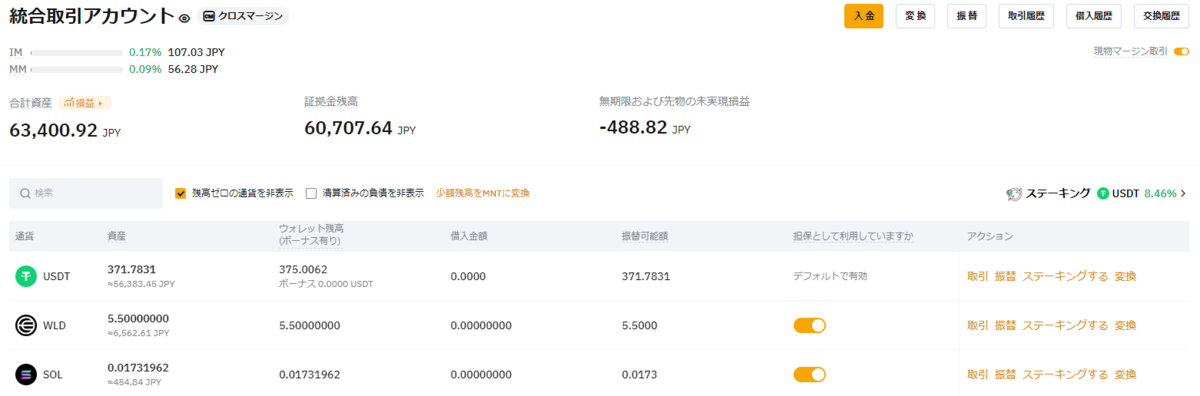Viewport: 1200px width, 396px height.
Task: Click SOL transferable amount 0.0173
Action: coord(640,374)
